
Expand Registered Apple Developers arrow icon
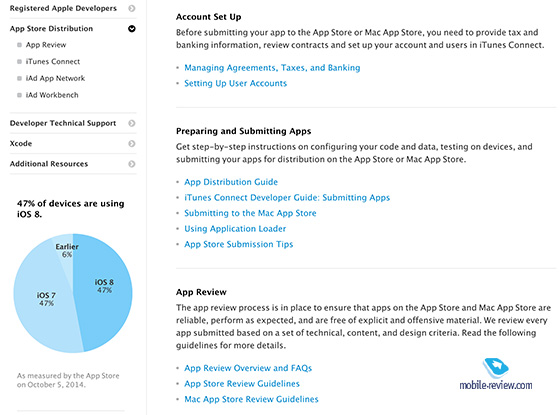pos(132,8)
